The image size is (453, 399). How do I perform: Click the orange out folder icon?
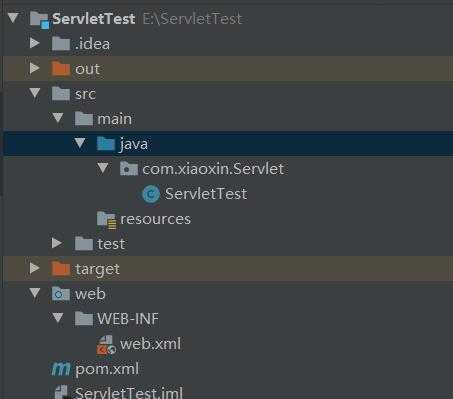(61, 69)
